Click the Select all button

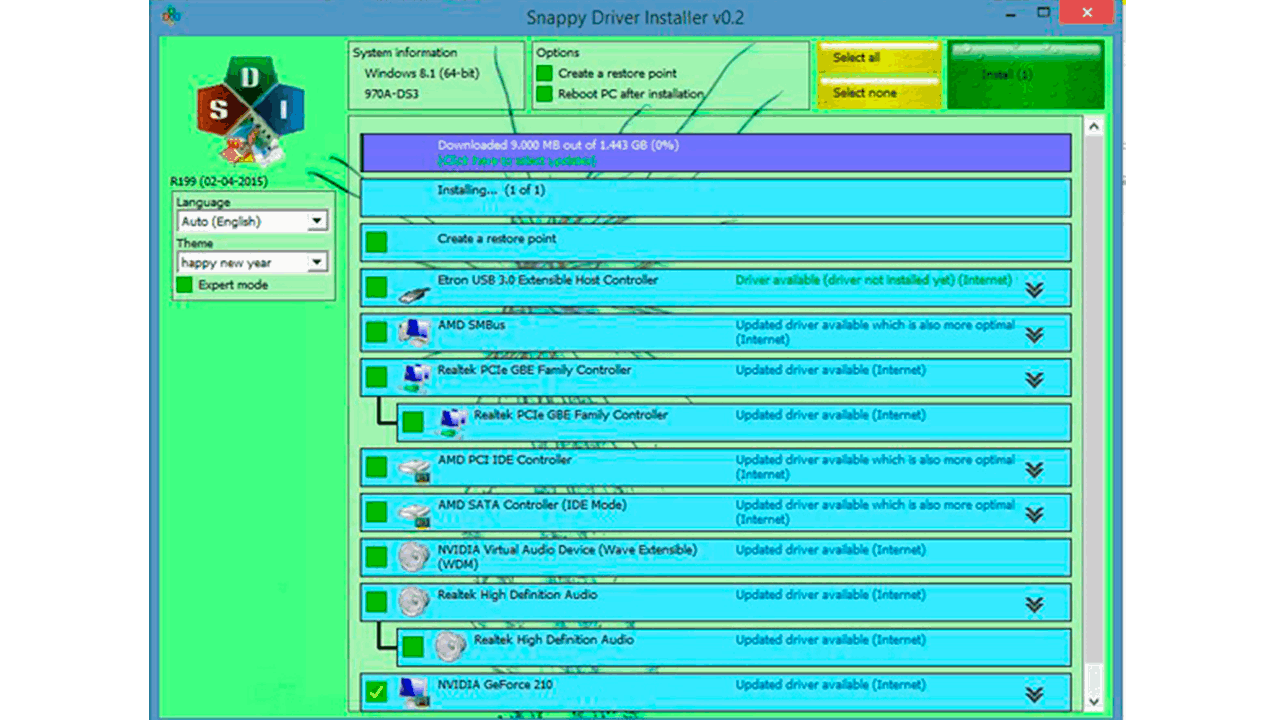coord(879,58)
